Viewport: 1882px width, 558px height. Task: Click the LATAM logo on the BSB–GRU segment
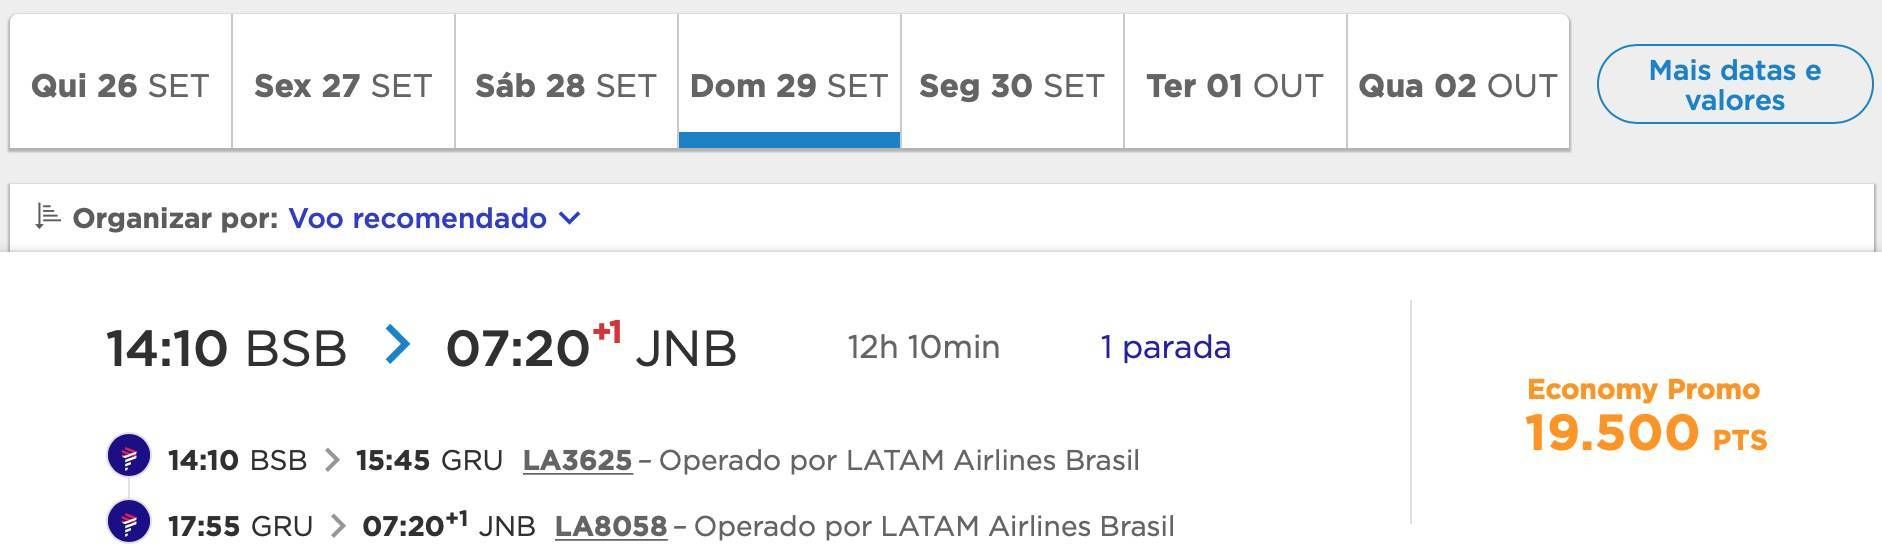point(129,457)
